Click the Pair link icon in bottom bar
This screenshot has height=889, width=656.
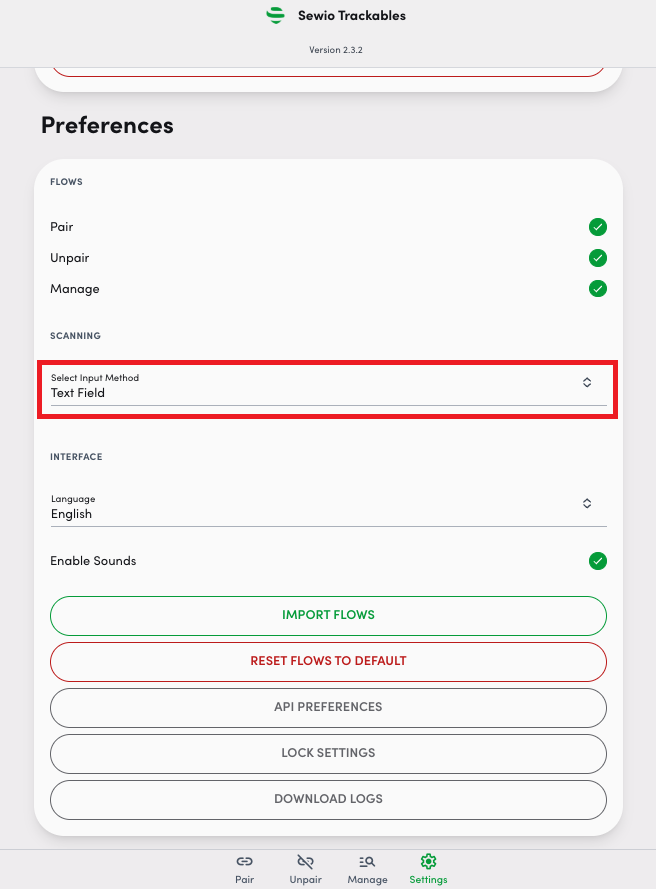click(x=244, y=861)
